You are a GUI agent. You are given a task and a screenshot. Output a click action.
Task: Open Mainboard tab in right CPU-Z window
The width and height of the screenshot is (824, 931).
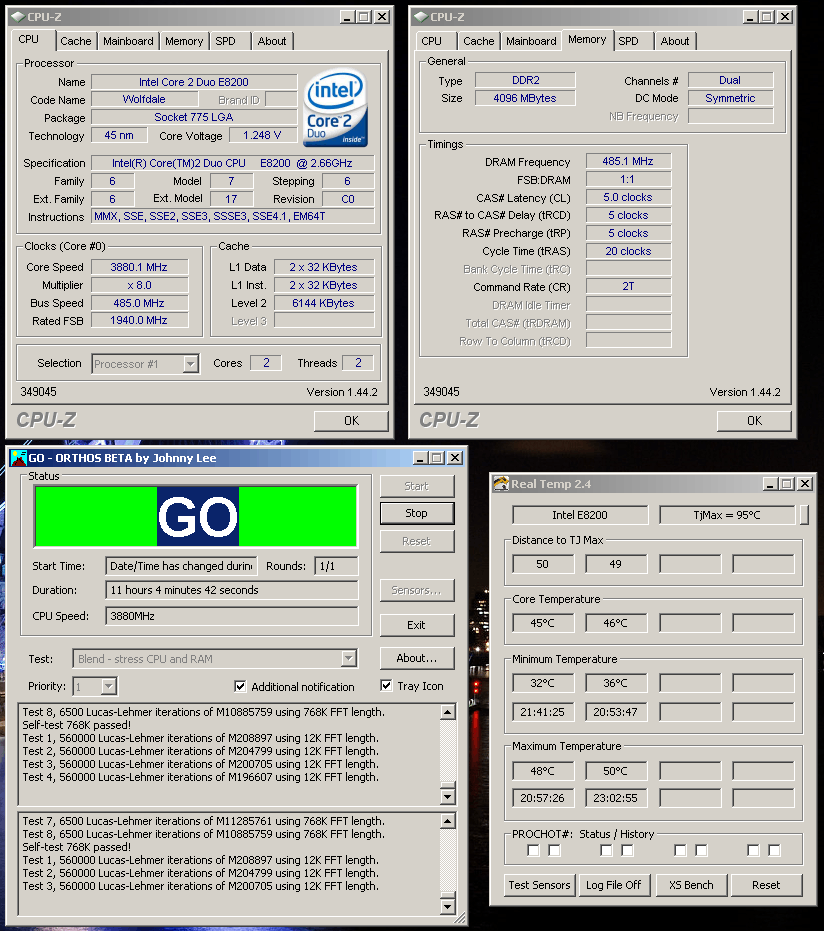531,41
